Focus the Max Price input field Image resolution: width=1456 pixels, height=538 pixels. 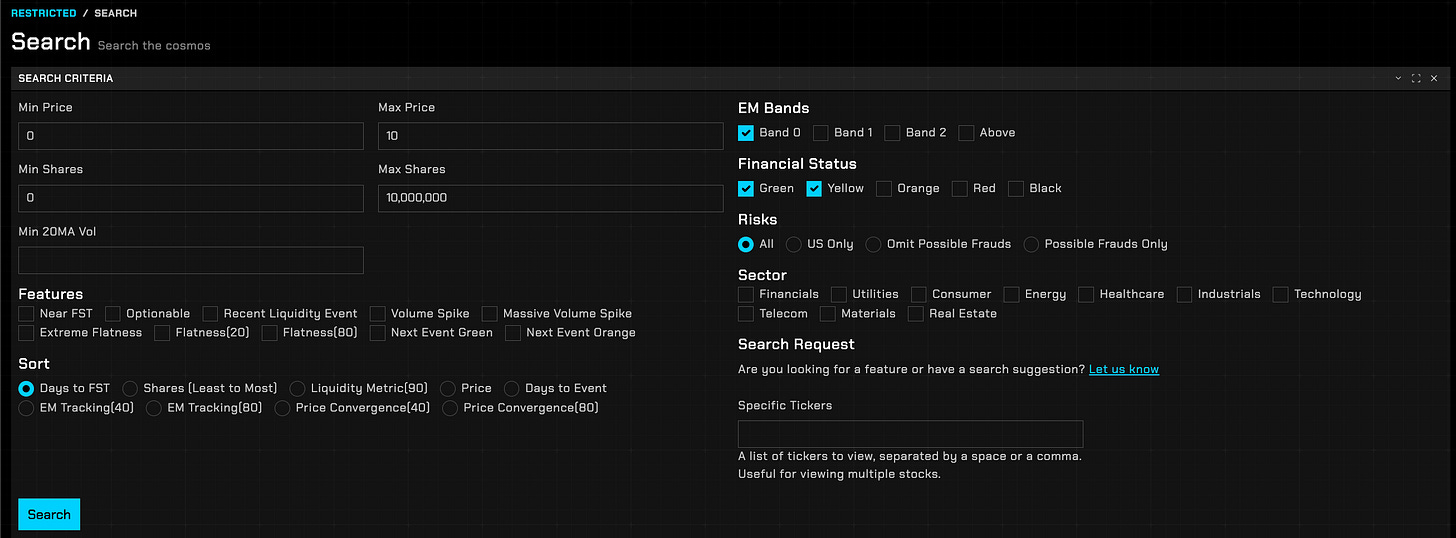551,136
